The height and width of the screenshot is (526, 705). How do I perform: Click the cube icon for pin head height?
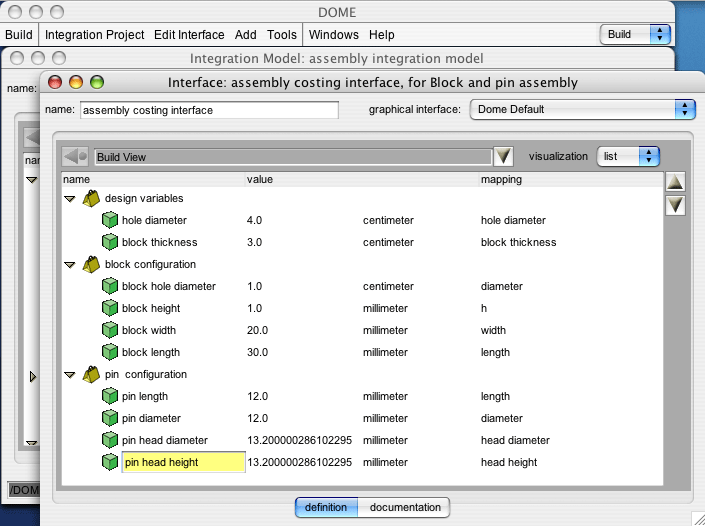click(x=110, y=462)
